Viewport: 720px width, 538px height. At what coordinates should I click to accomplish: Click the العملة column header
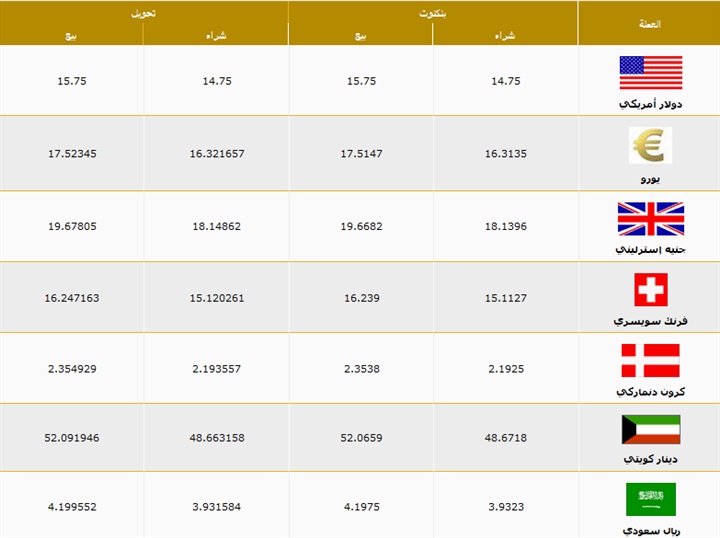[x=649, y=23]
